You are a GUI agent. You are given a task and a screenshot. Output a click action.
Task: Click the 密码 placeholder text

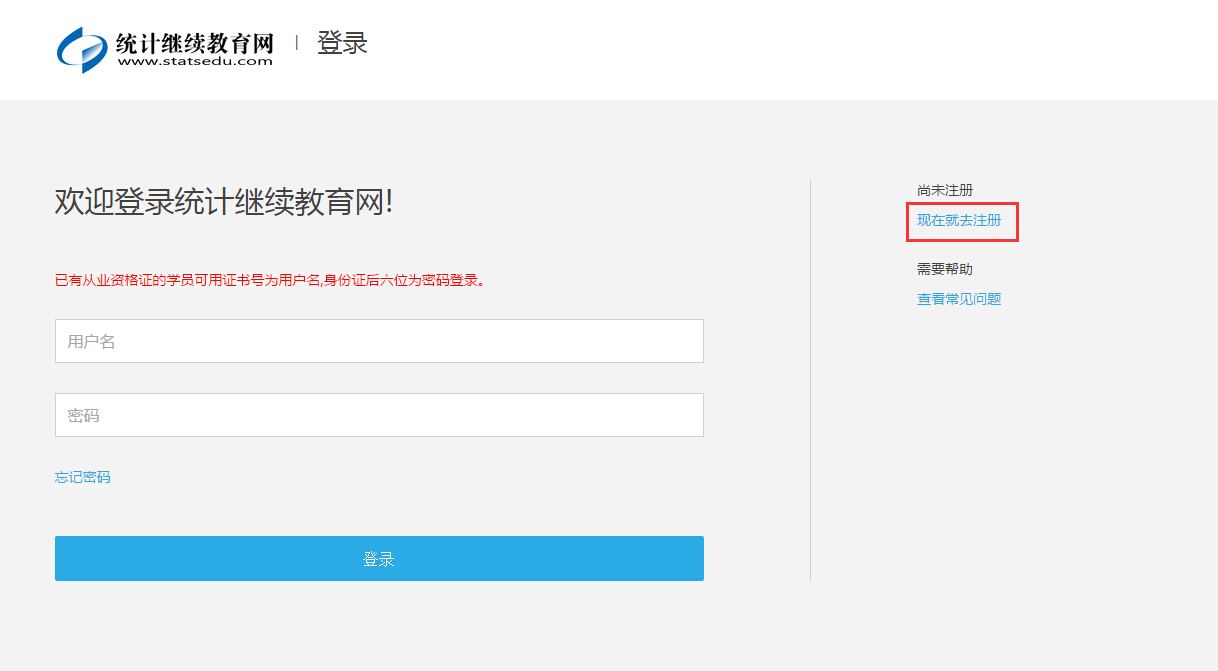tap(84, 416)
